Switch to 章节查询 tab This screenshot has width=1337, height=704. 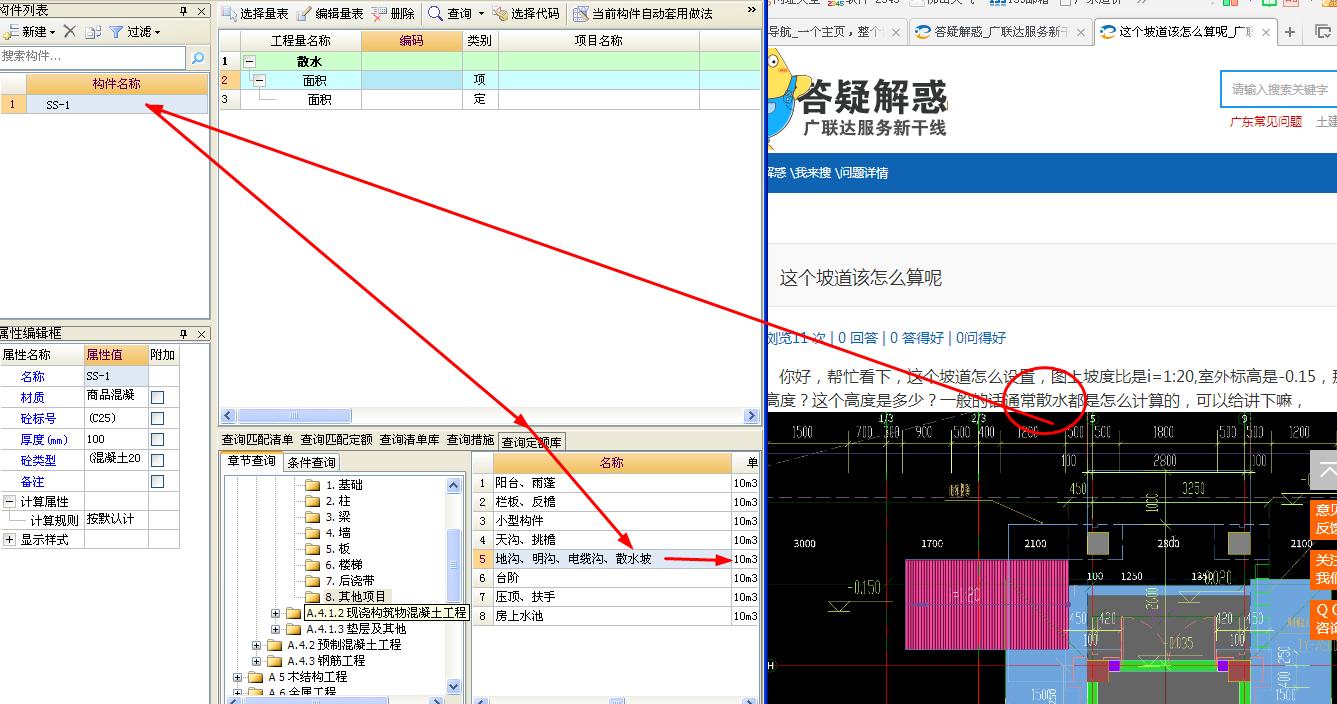click(x=251, y=461)
